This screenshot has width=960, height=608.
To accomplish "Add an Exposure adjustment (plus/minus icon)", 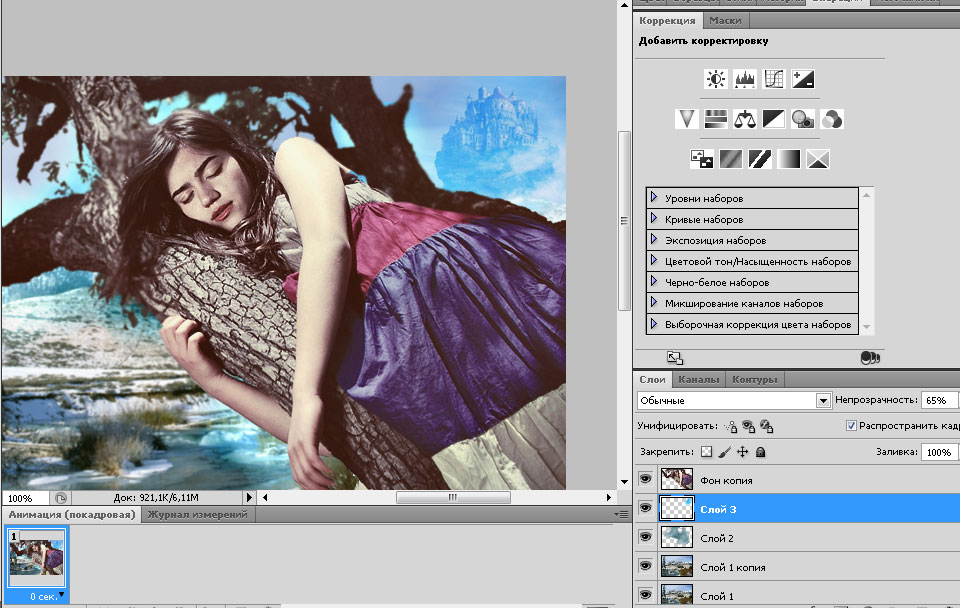I will click(x=803, y=79).
